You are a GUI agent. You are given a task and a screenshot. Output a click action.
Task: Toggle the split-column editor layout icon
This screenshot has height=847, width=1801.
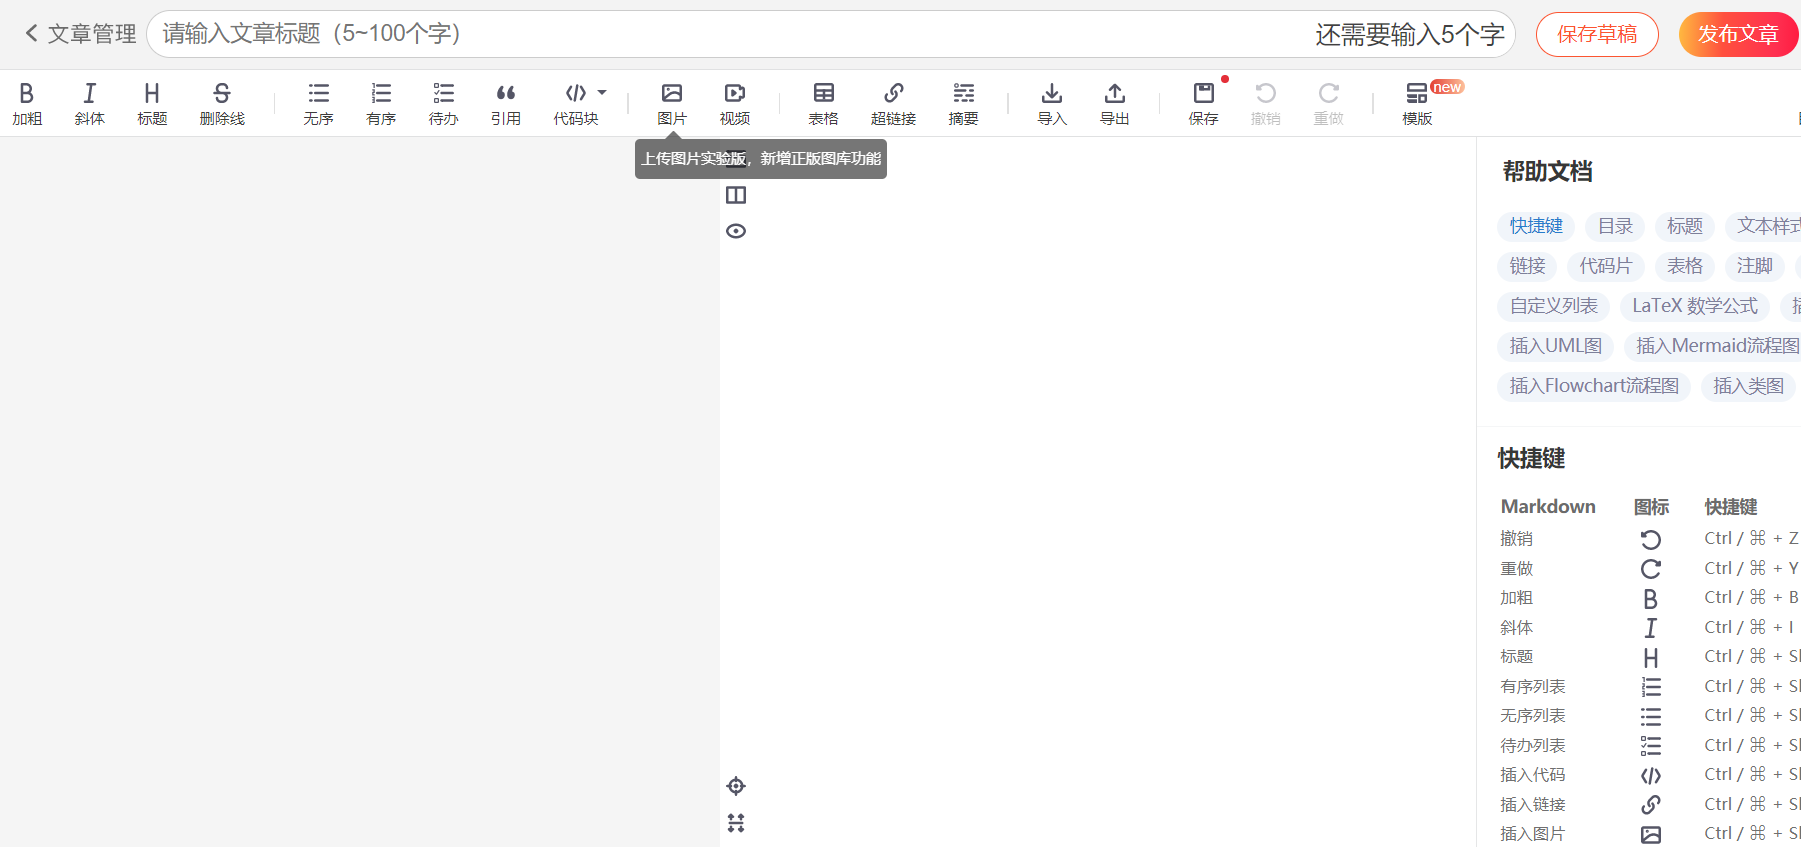coord(736,195)
